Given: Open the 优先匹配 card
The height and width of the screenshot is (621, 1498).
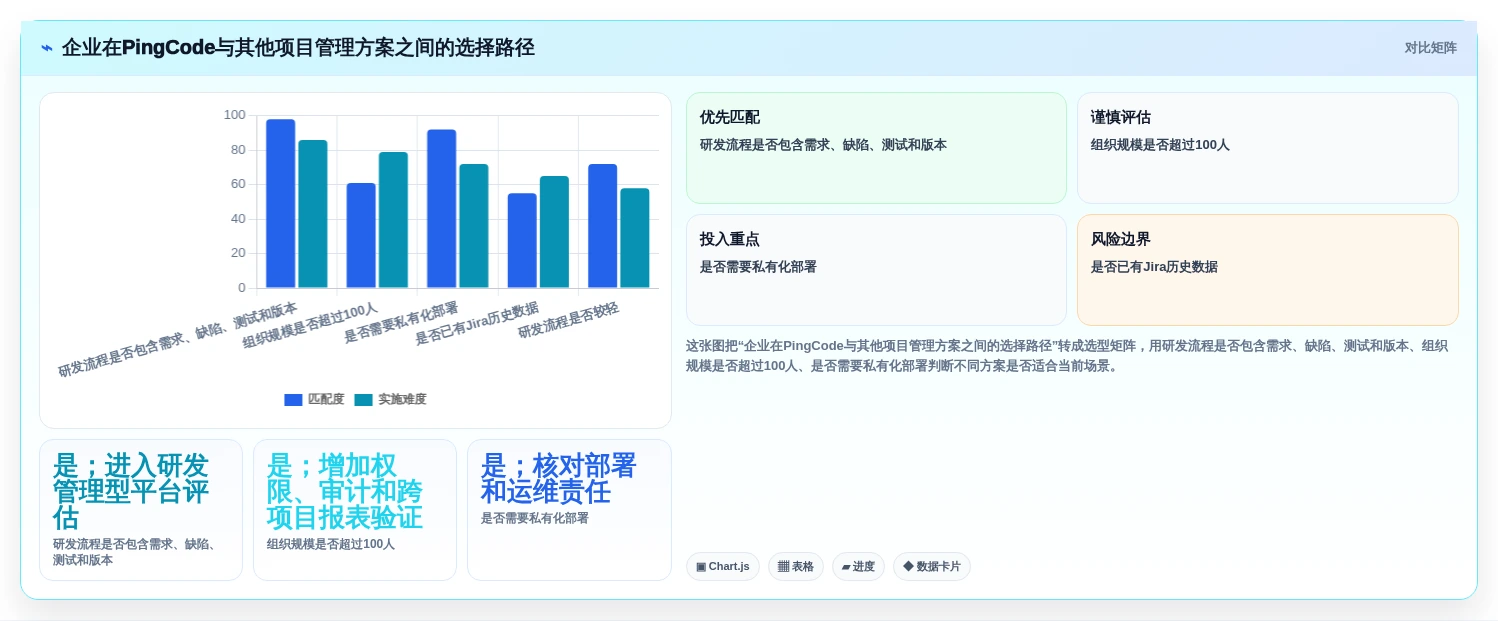Looking at the screenshot, I should (x=876, y=148).
